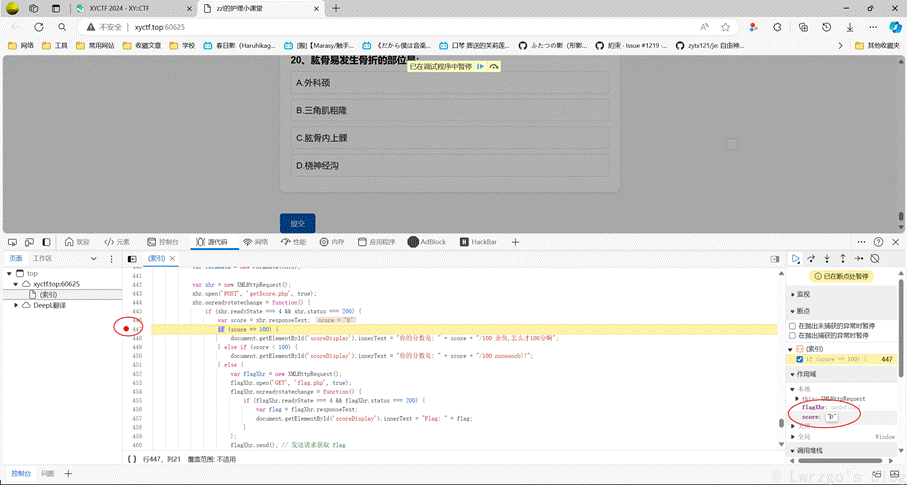The height and width of the screenshot is (485, 907).
Task: Click the step into function icon
Action: click(827, 259)
